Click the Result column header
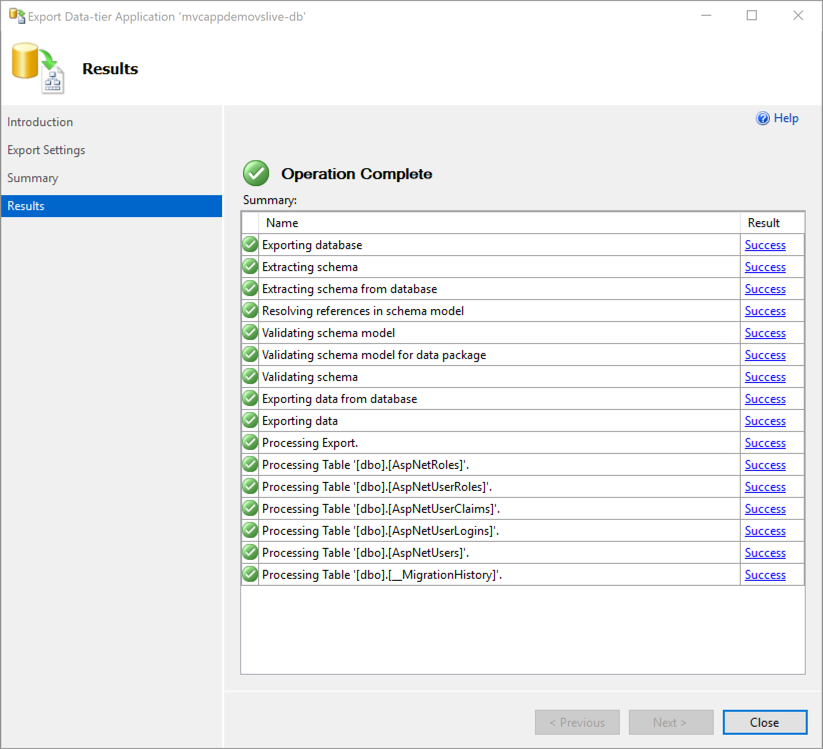The width and height of the screenshot is (823, 749). [763, 223]
